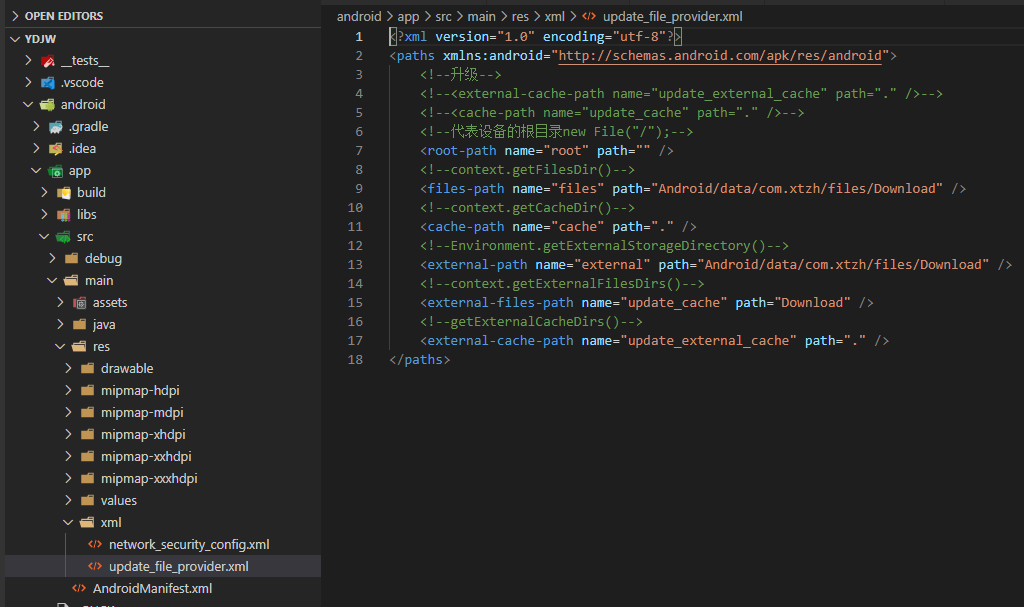Image resolution: width=1024 pixels, height=607 pixels.
Task: Expand the drawable folder chevron
Action: coord(69,368)
